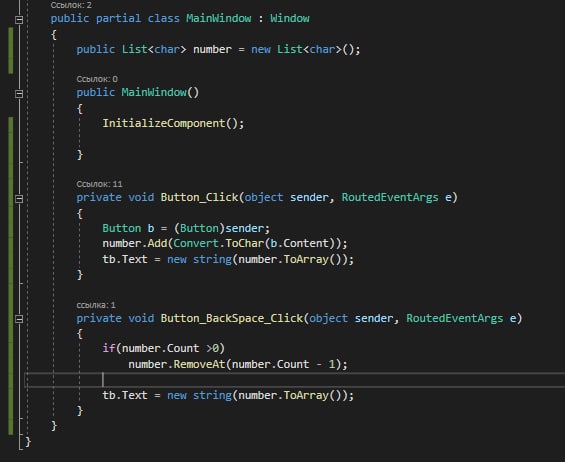Collapse the Button_Click method block
Viewport: 565px width, 462px height.
point(19,199)
